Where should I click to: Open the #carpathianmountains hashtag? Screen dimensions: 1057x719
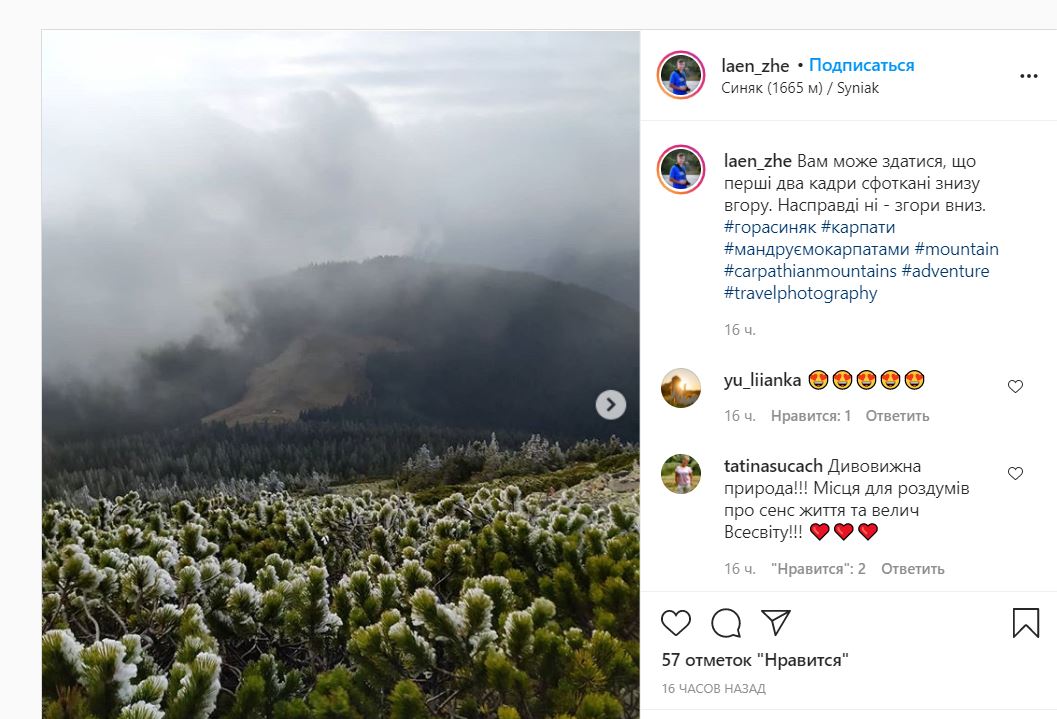(809, 271)
